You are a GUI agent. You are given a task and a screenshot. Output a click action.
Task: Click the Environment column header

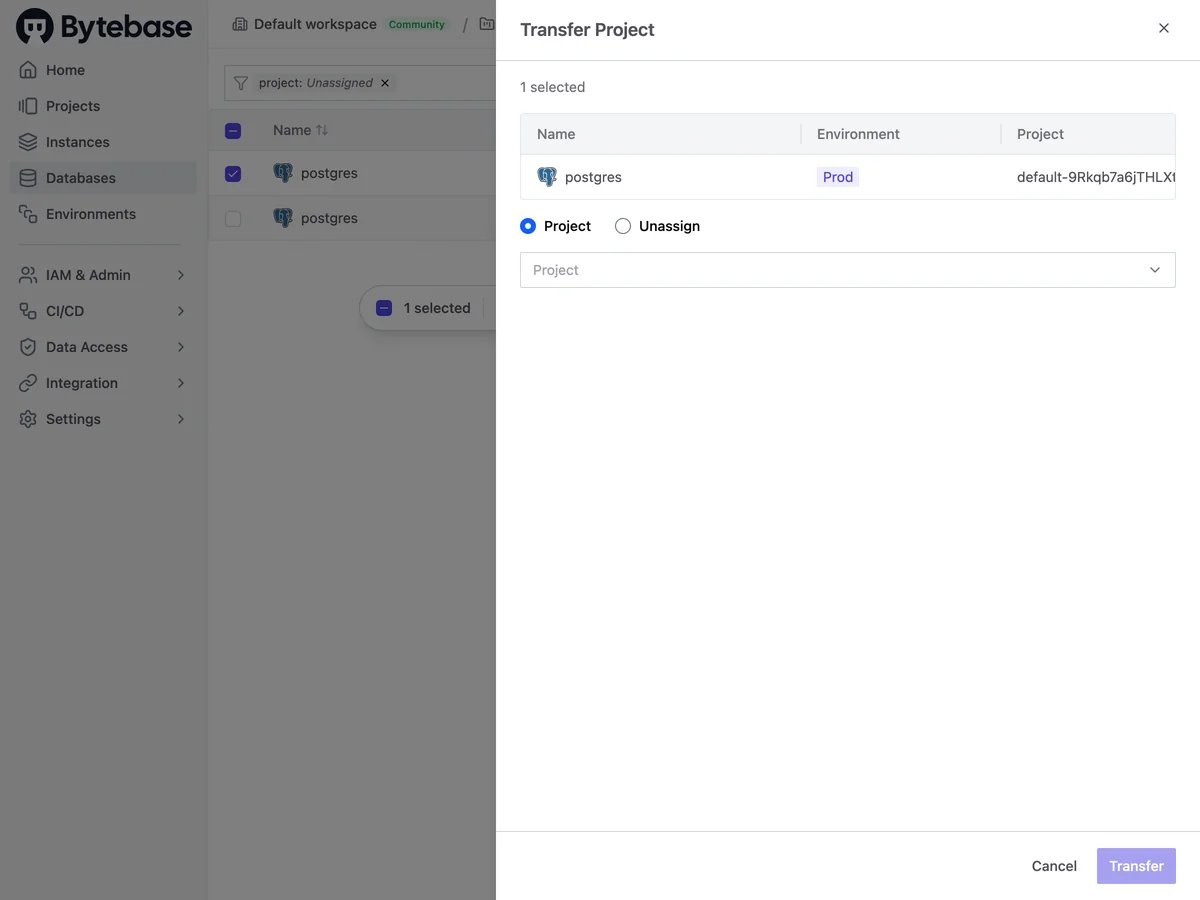point(858,134)
